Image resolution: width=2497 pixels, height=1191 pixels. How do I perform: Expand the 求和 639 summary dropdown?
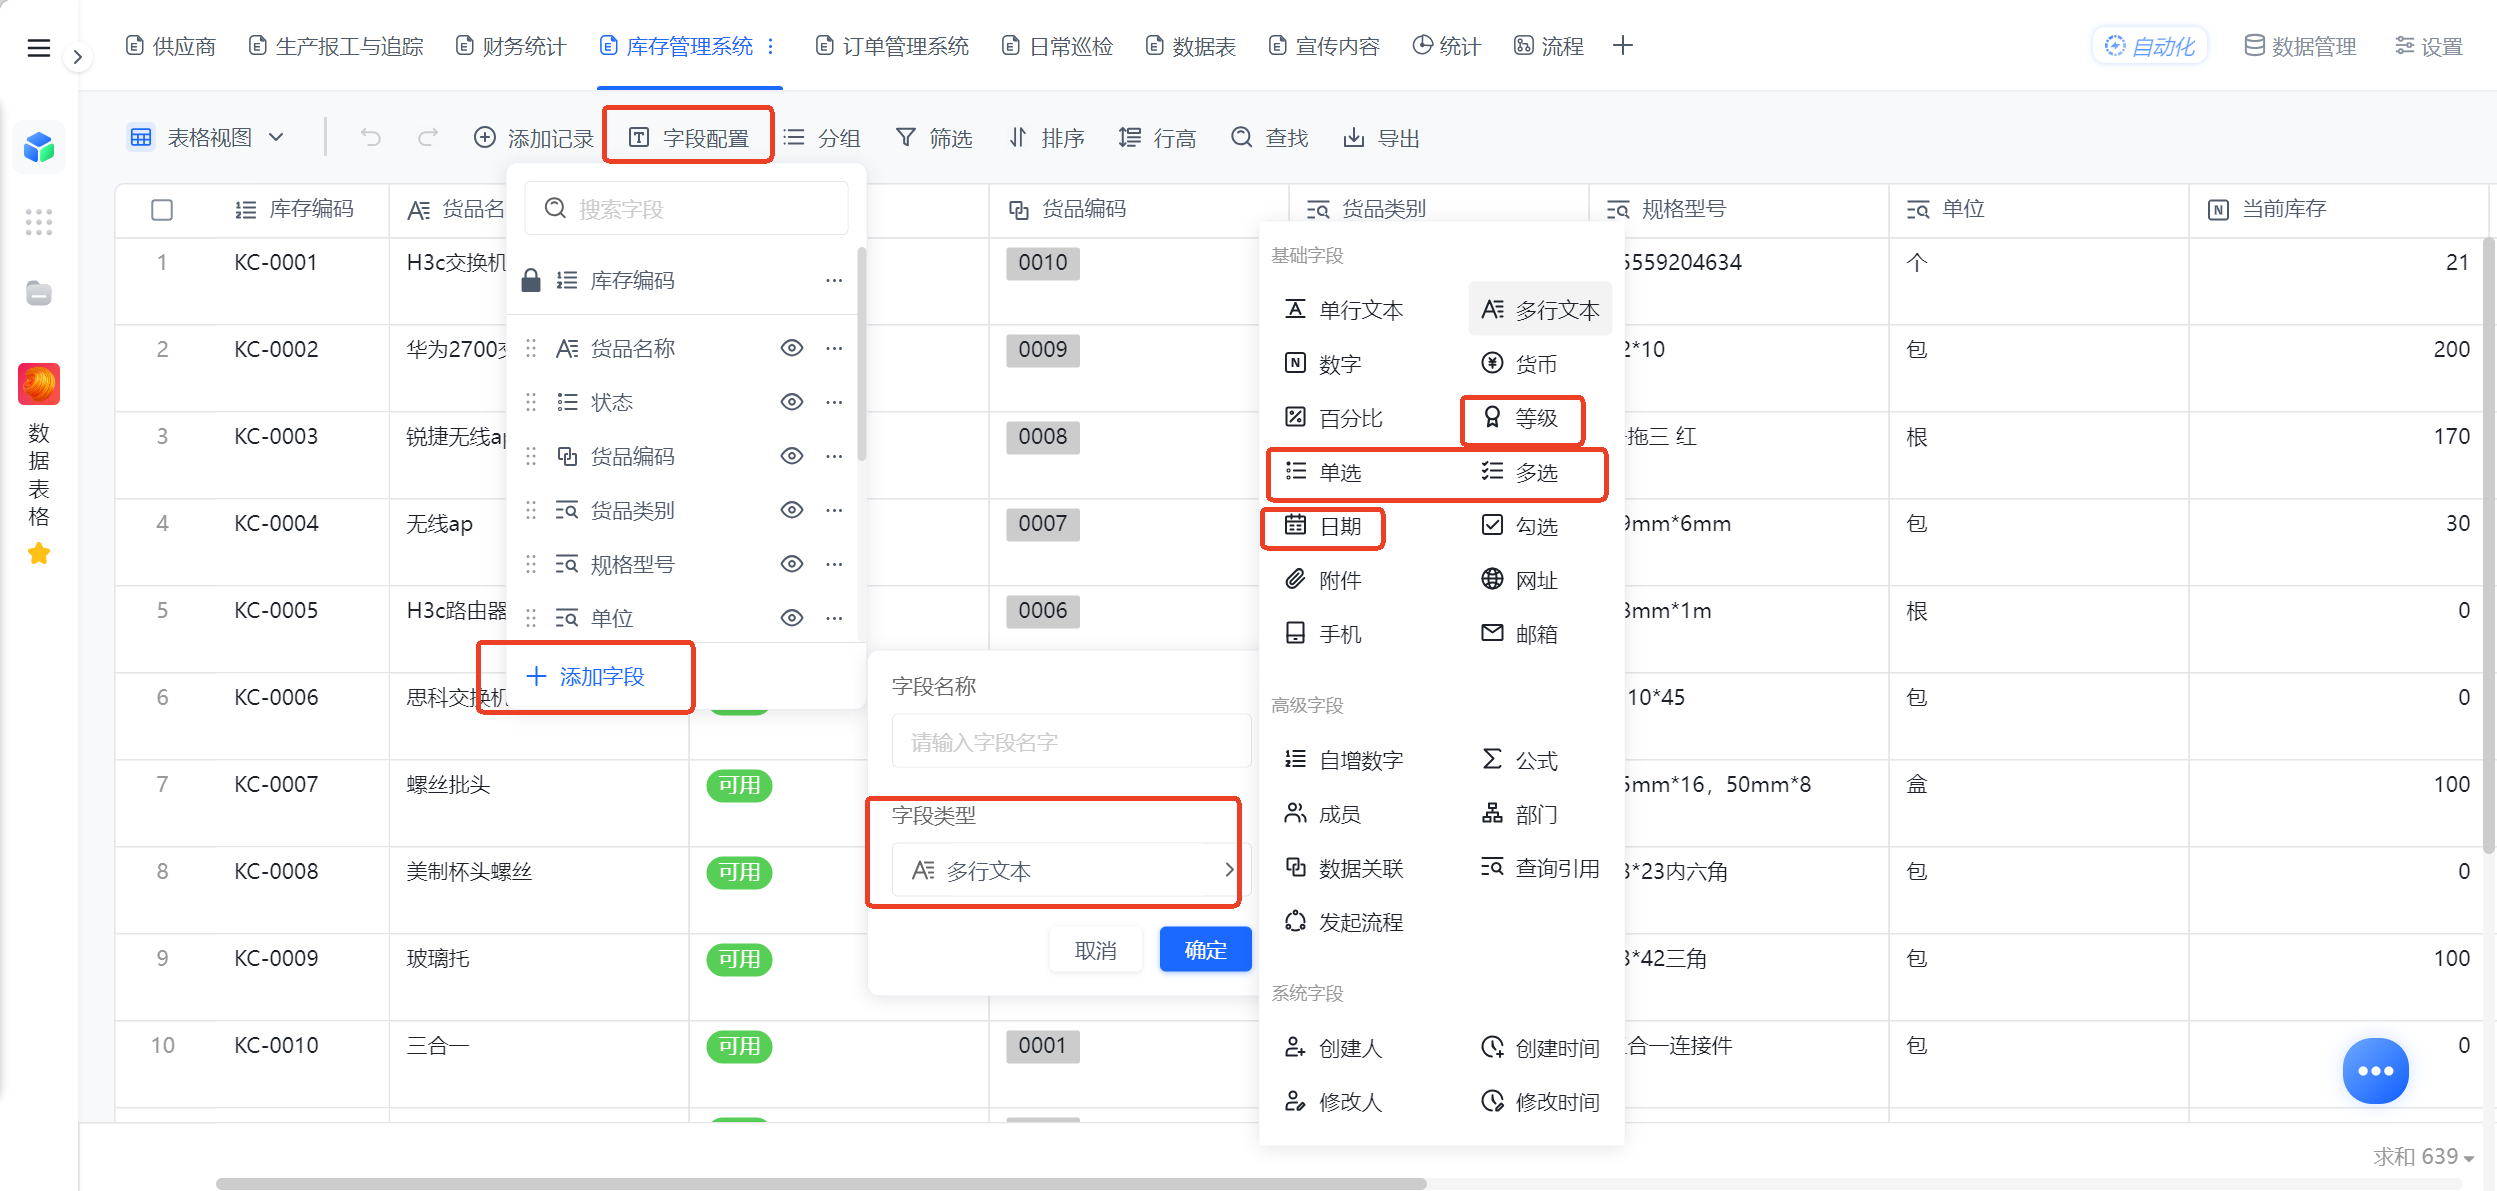pos(2424,1157)
